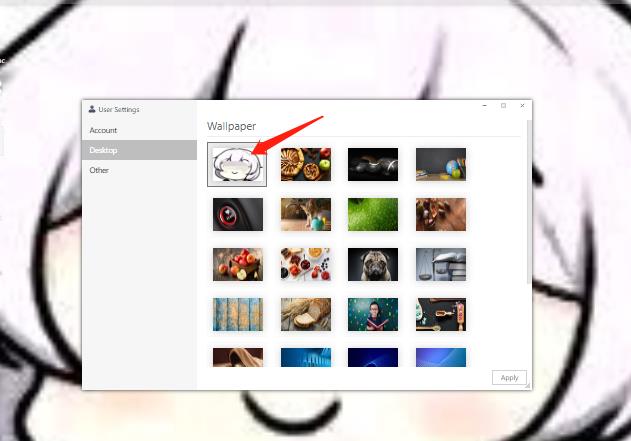The height and width of the screenshot is (441, 631).
Task: Choose the scales and books wallpaper
Action: 441,264
